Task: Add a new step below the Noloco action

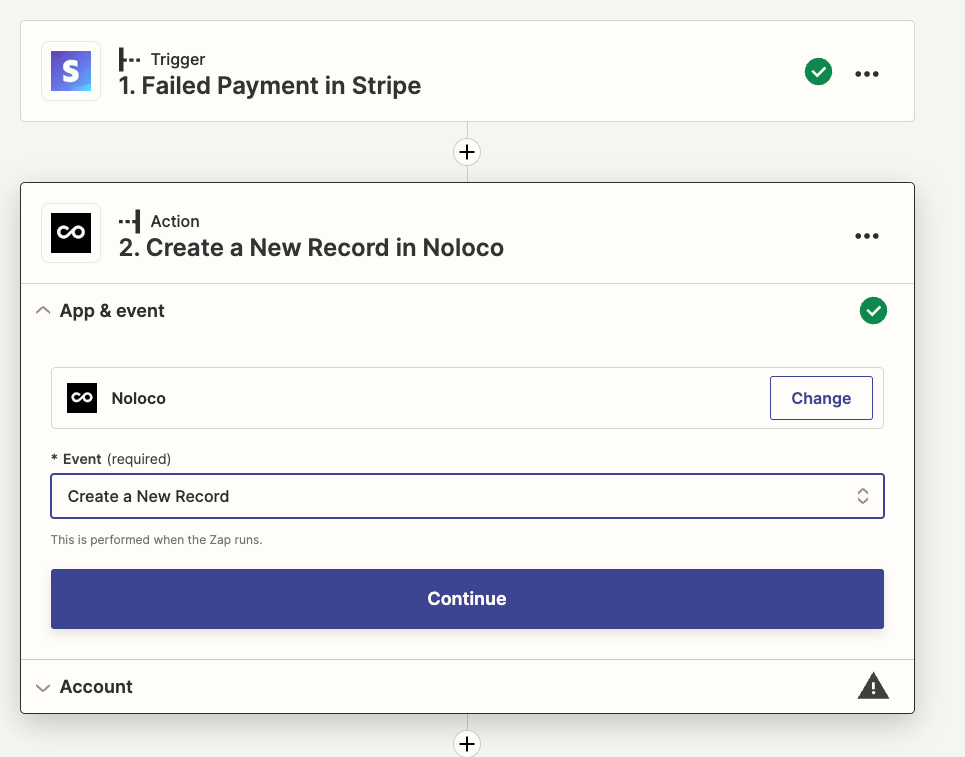Action: click(467, 743)
